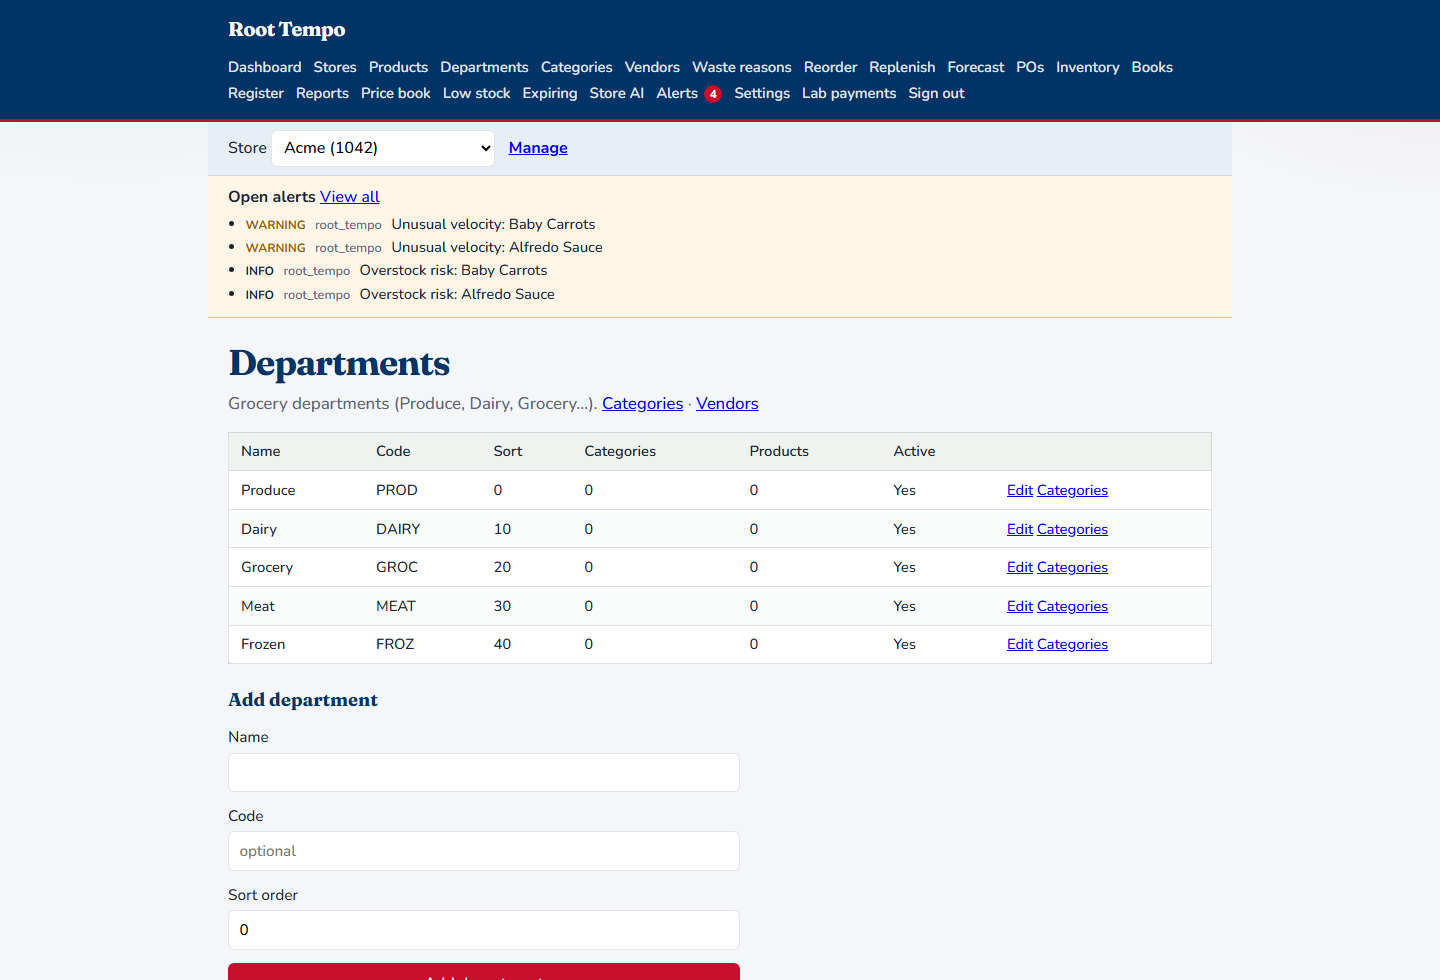
Task: Edit the Grocery department
Action: (1020, 567)
